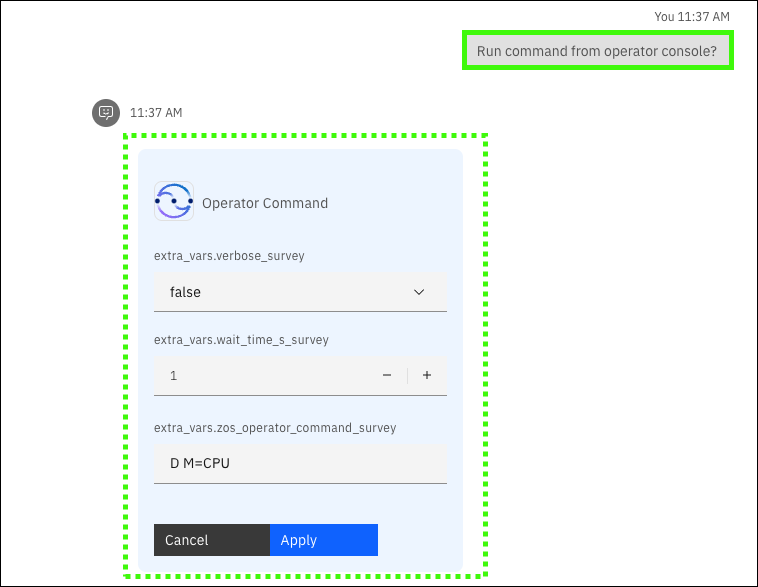The width and height of the screenshot is (758, 587).
Task: Click the chatbot avatar icon
Action: click(106, 113)
